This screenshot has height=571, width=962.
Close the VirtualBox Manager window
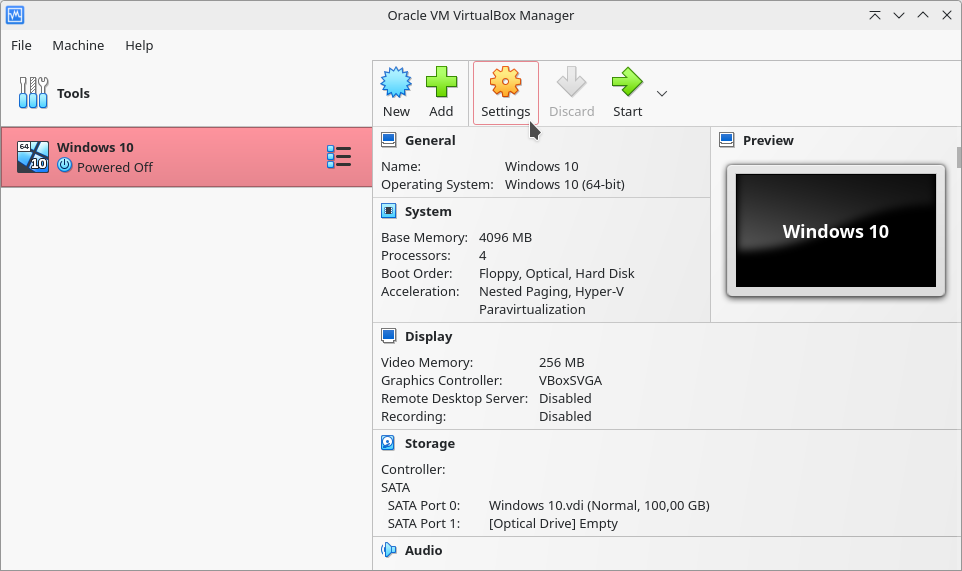947,15
